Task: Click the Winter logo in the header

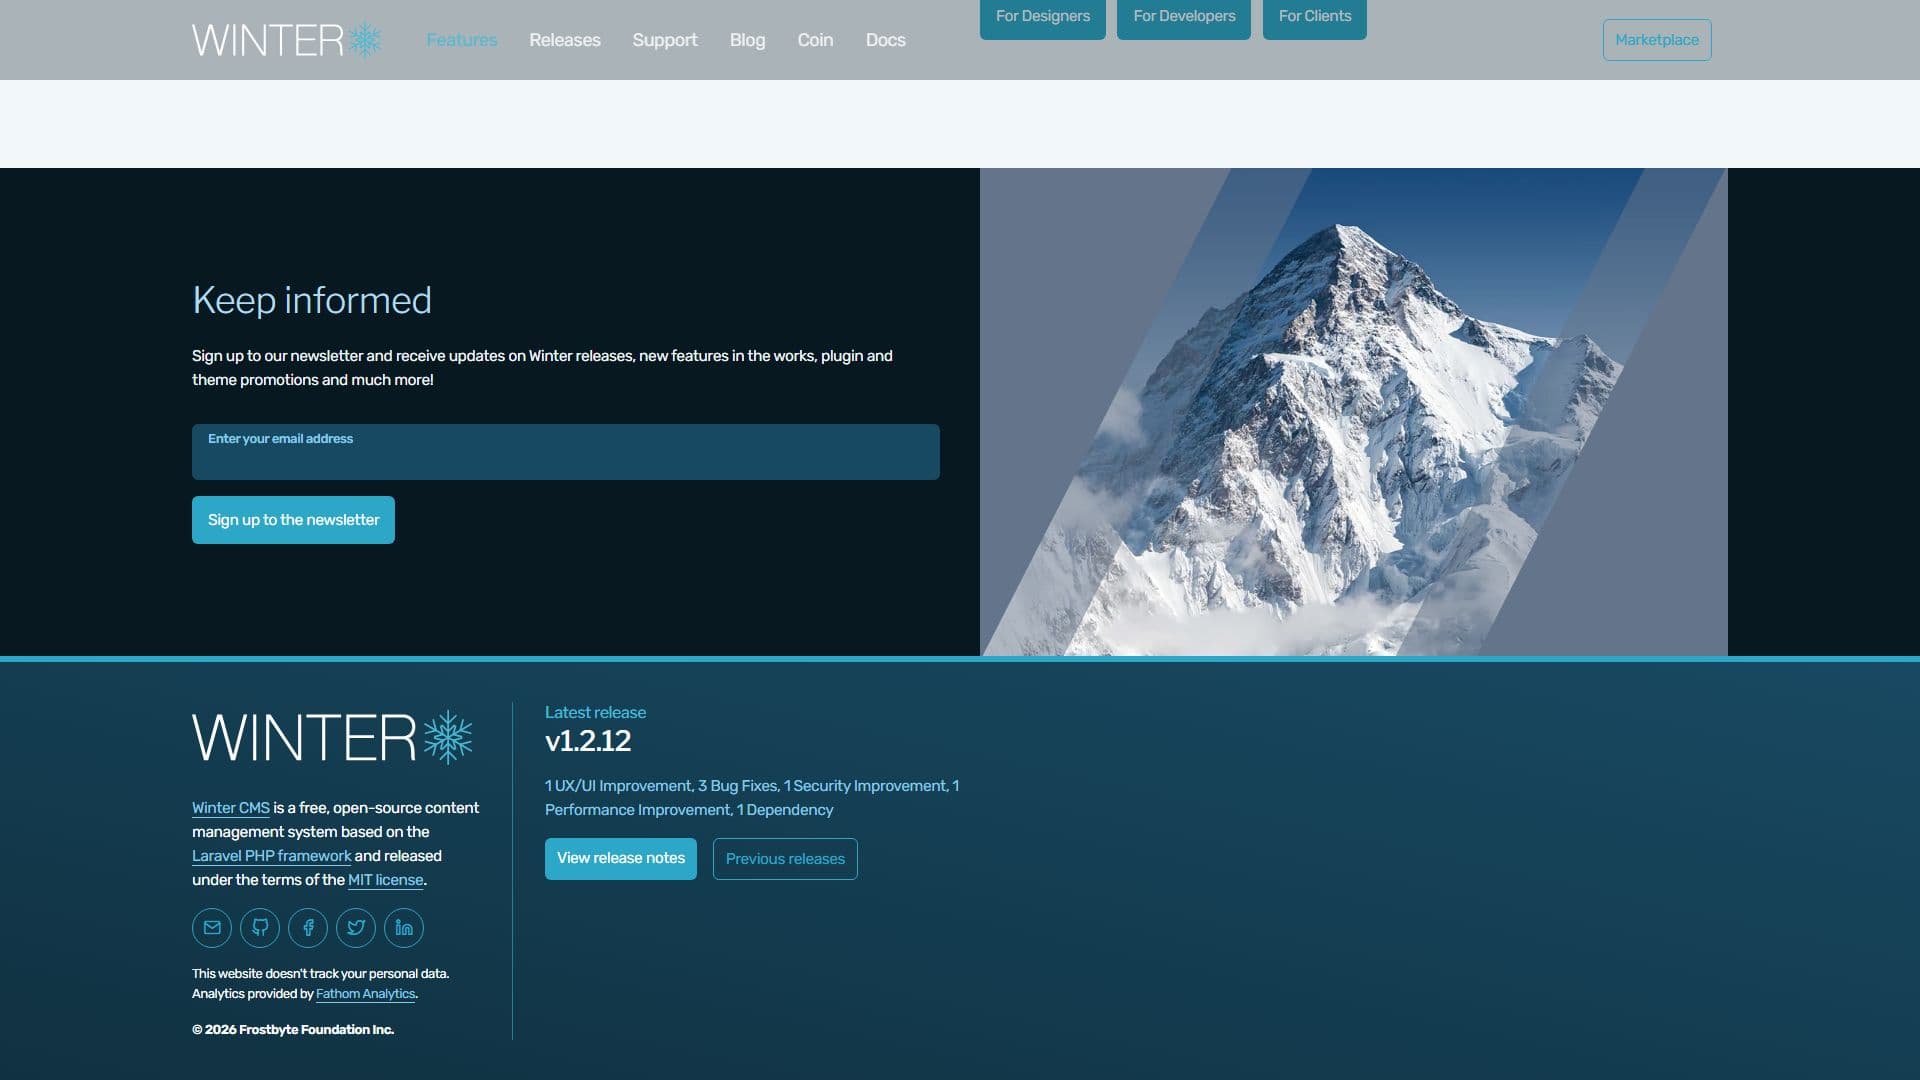Action: [x=287, y=40]
